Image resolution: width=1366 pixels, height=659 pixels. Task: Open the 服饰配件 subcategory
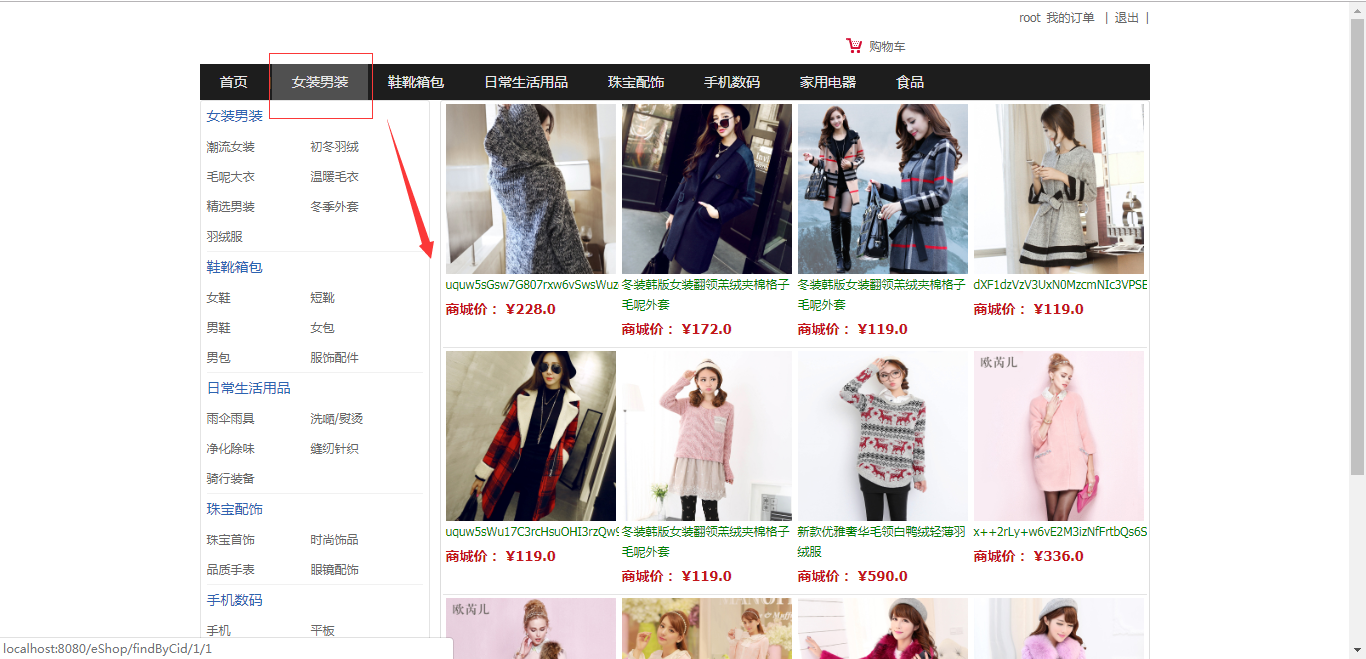point(334,358)
